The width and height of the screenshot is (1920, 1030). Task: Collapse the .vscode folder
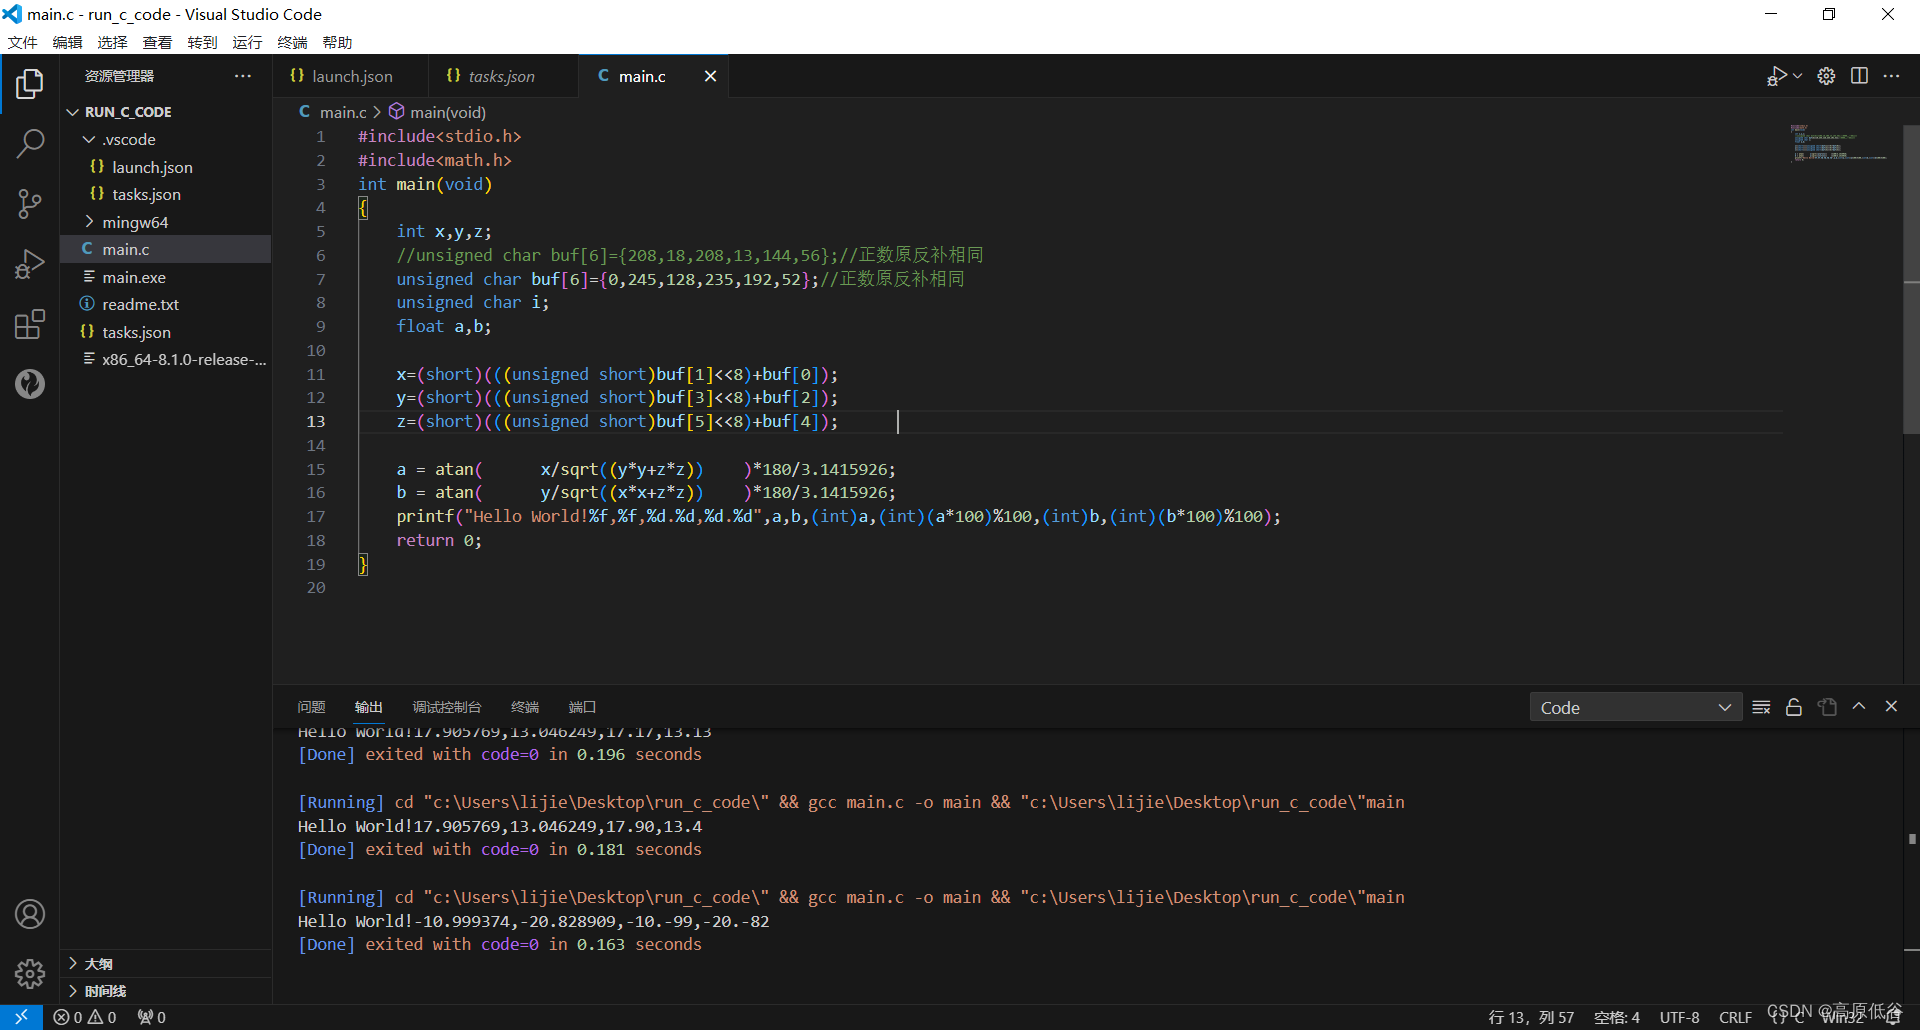166,139
